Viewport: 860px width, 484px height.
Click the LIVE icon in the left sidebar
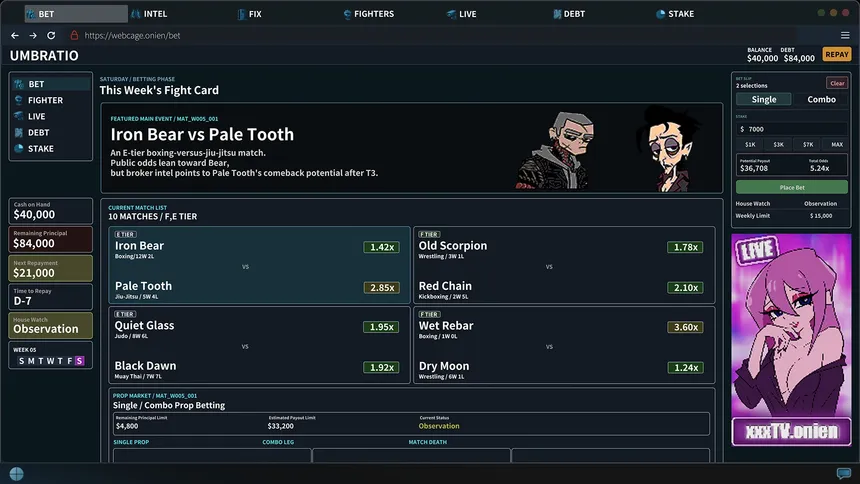click(19, 116)
